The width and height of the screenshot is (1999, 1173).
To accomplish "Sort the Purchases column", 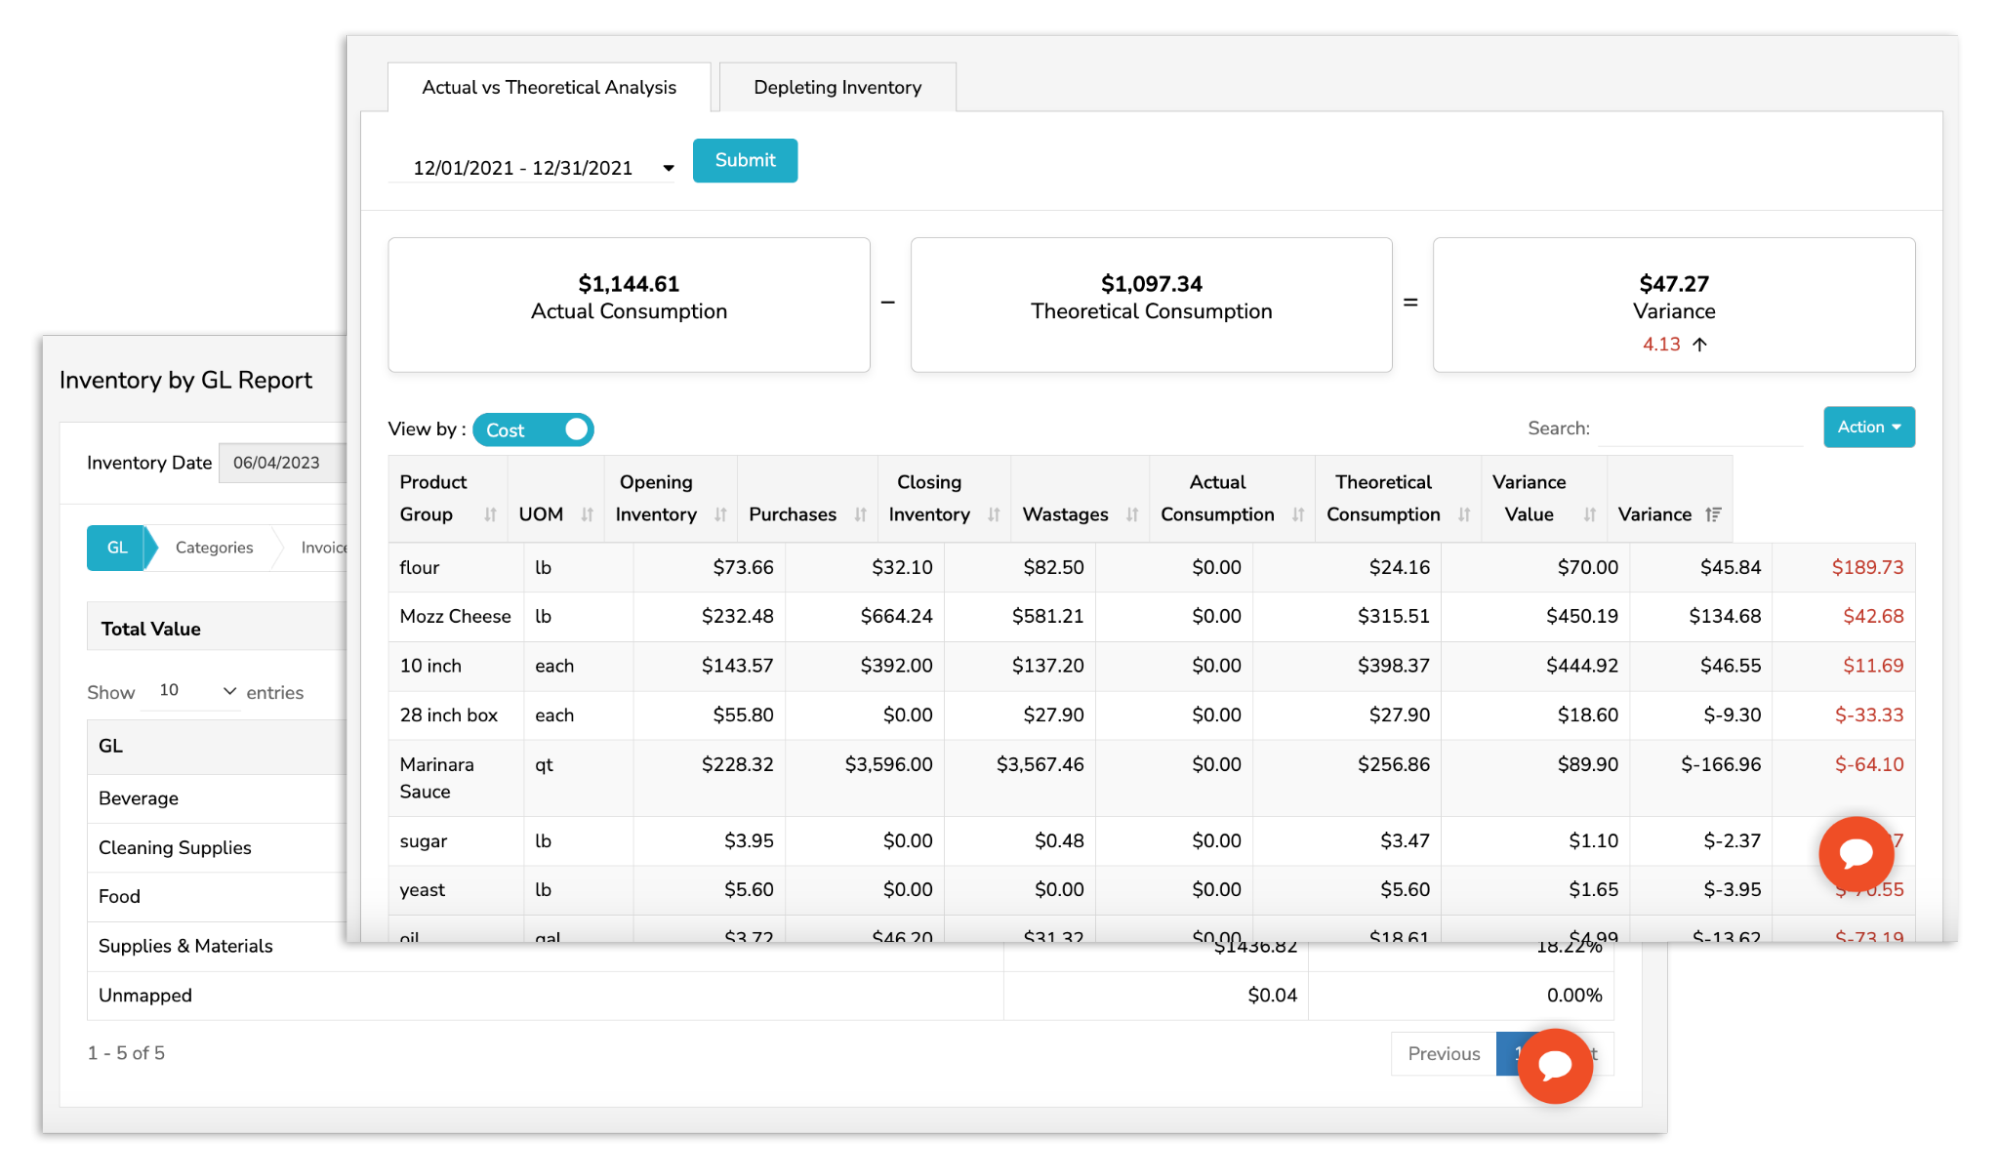I will point(862,514).
